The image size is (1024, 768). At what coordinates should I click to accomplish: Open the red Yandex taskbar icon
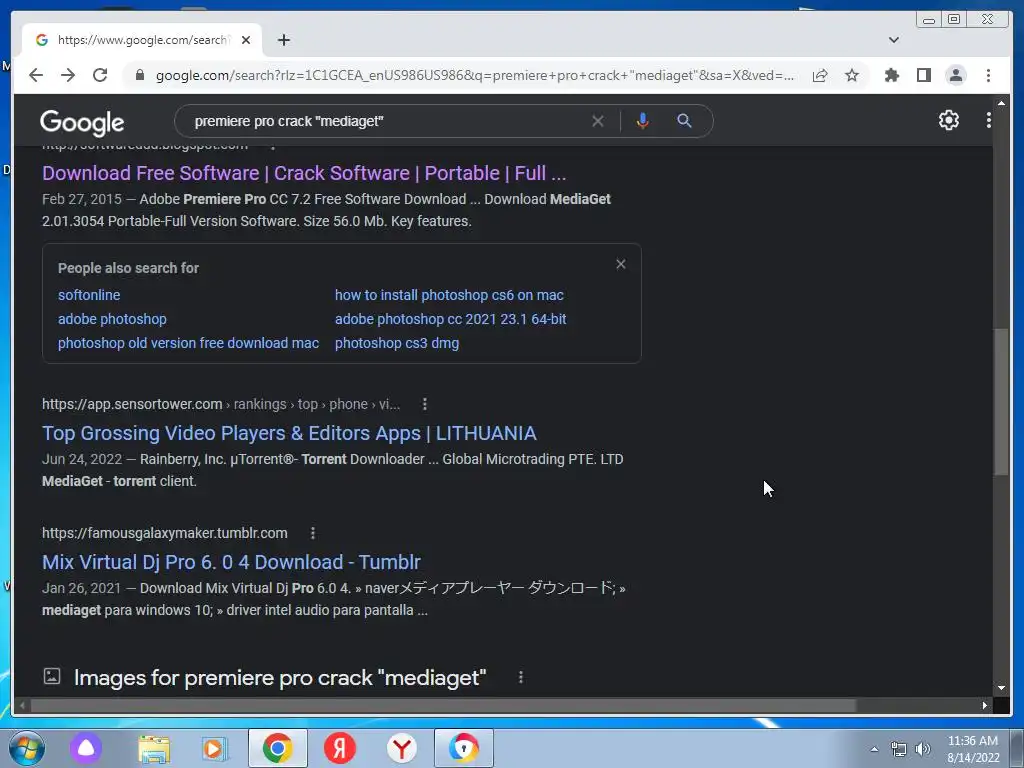click(340, 748)
